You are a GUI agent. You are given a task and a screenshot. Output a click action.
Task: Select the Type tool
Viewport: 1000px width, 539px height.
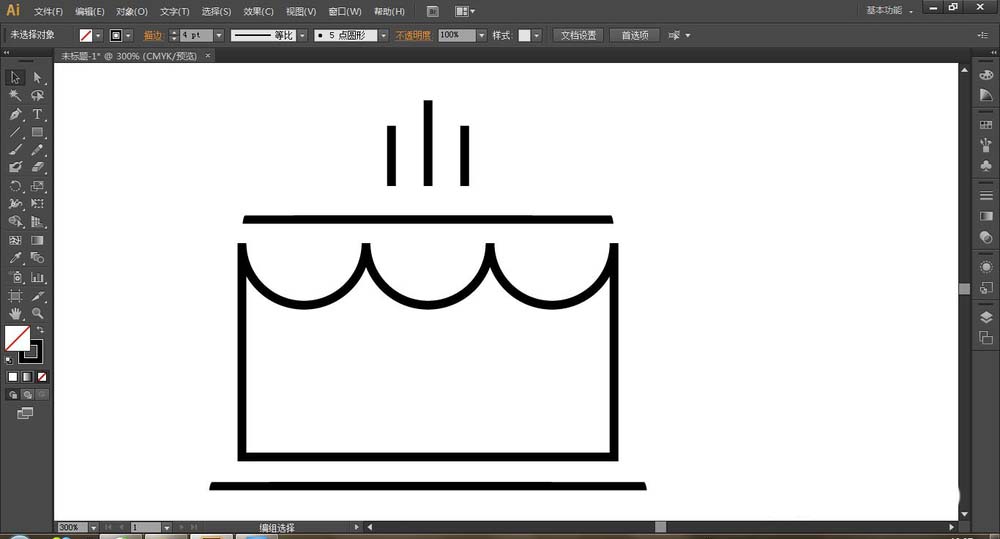point(37,114)
